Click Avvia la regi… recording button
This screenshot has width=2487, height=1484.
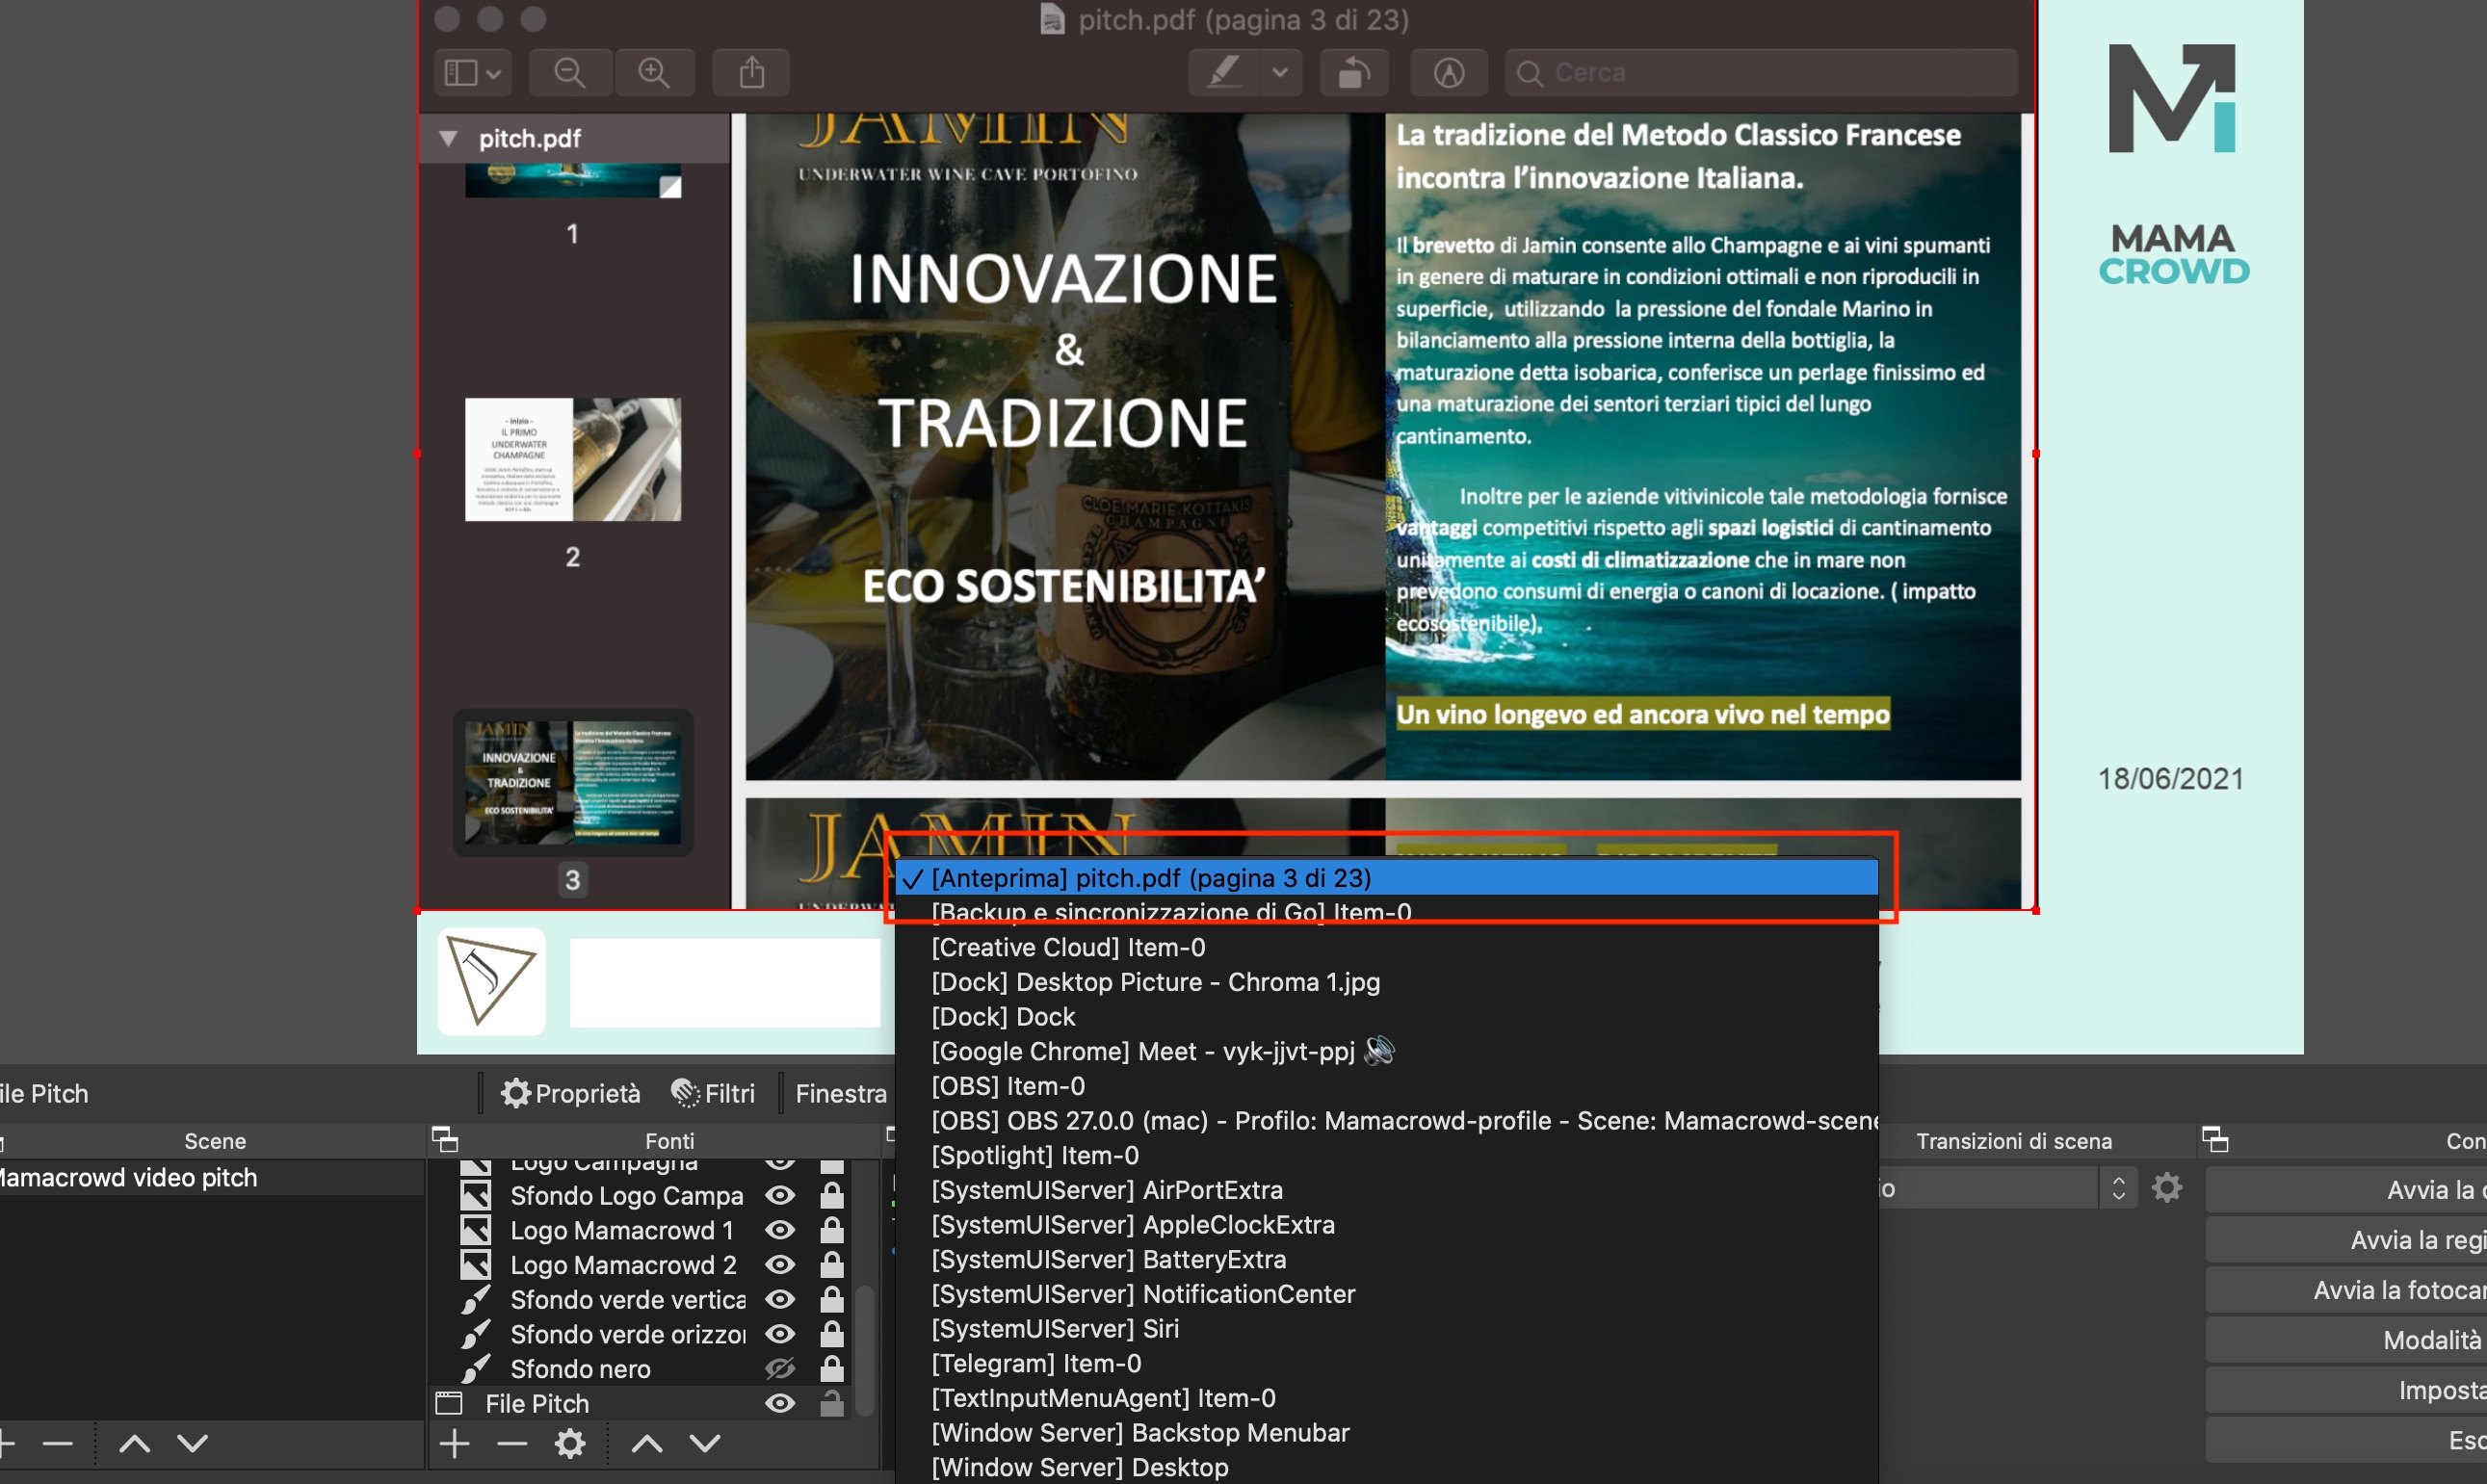2346,1240
